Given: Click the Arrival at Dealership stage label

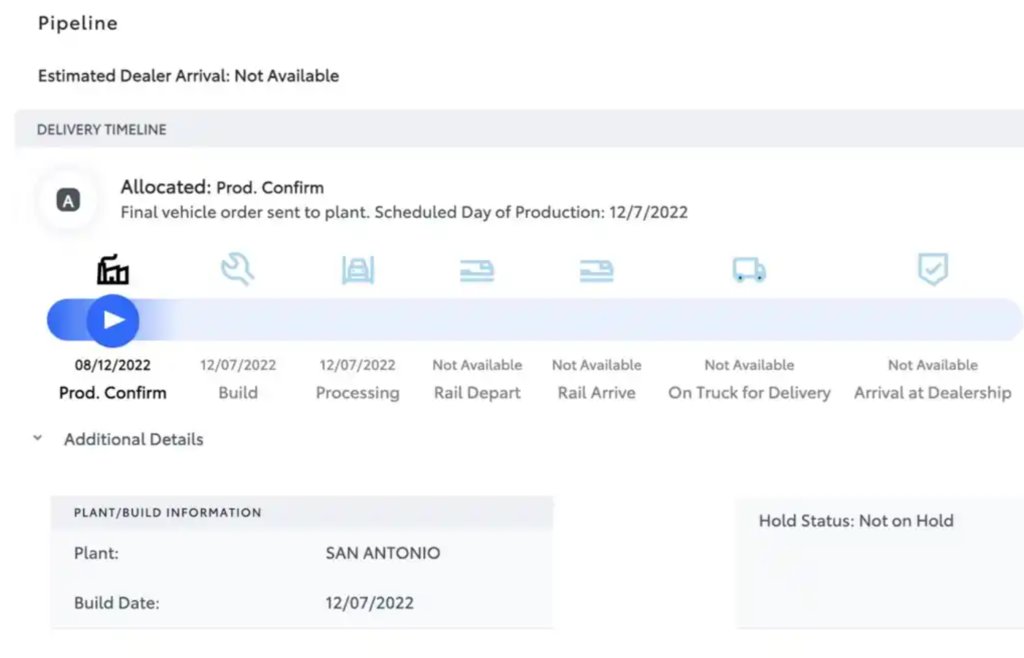Looking at the screenshot, I should coord(933,393).
